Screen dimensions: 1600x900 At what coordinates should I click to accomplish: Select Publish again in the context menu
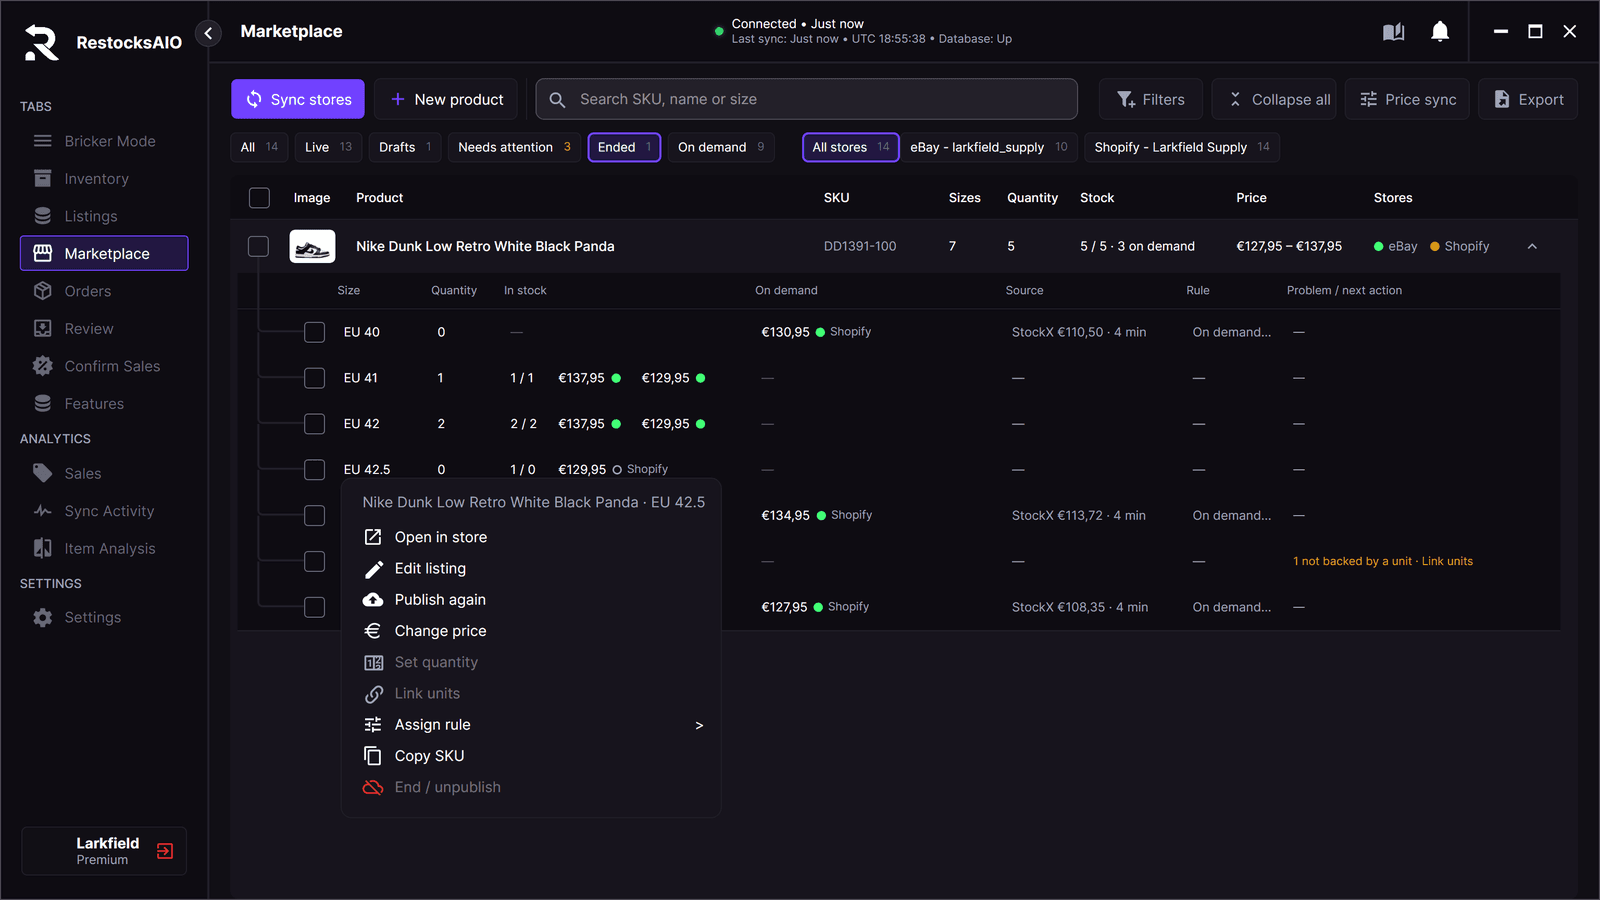[x=531, y=600]
